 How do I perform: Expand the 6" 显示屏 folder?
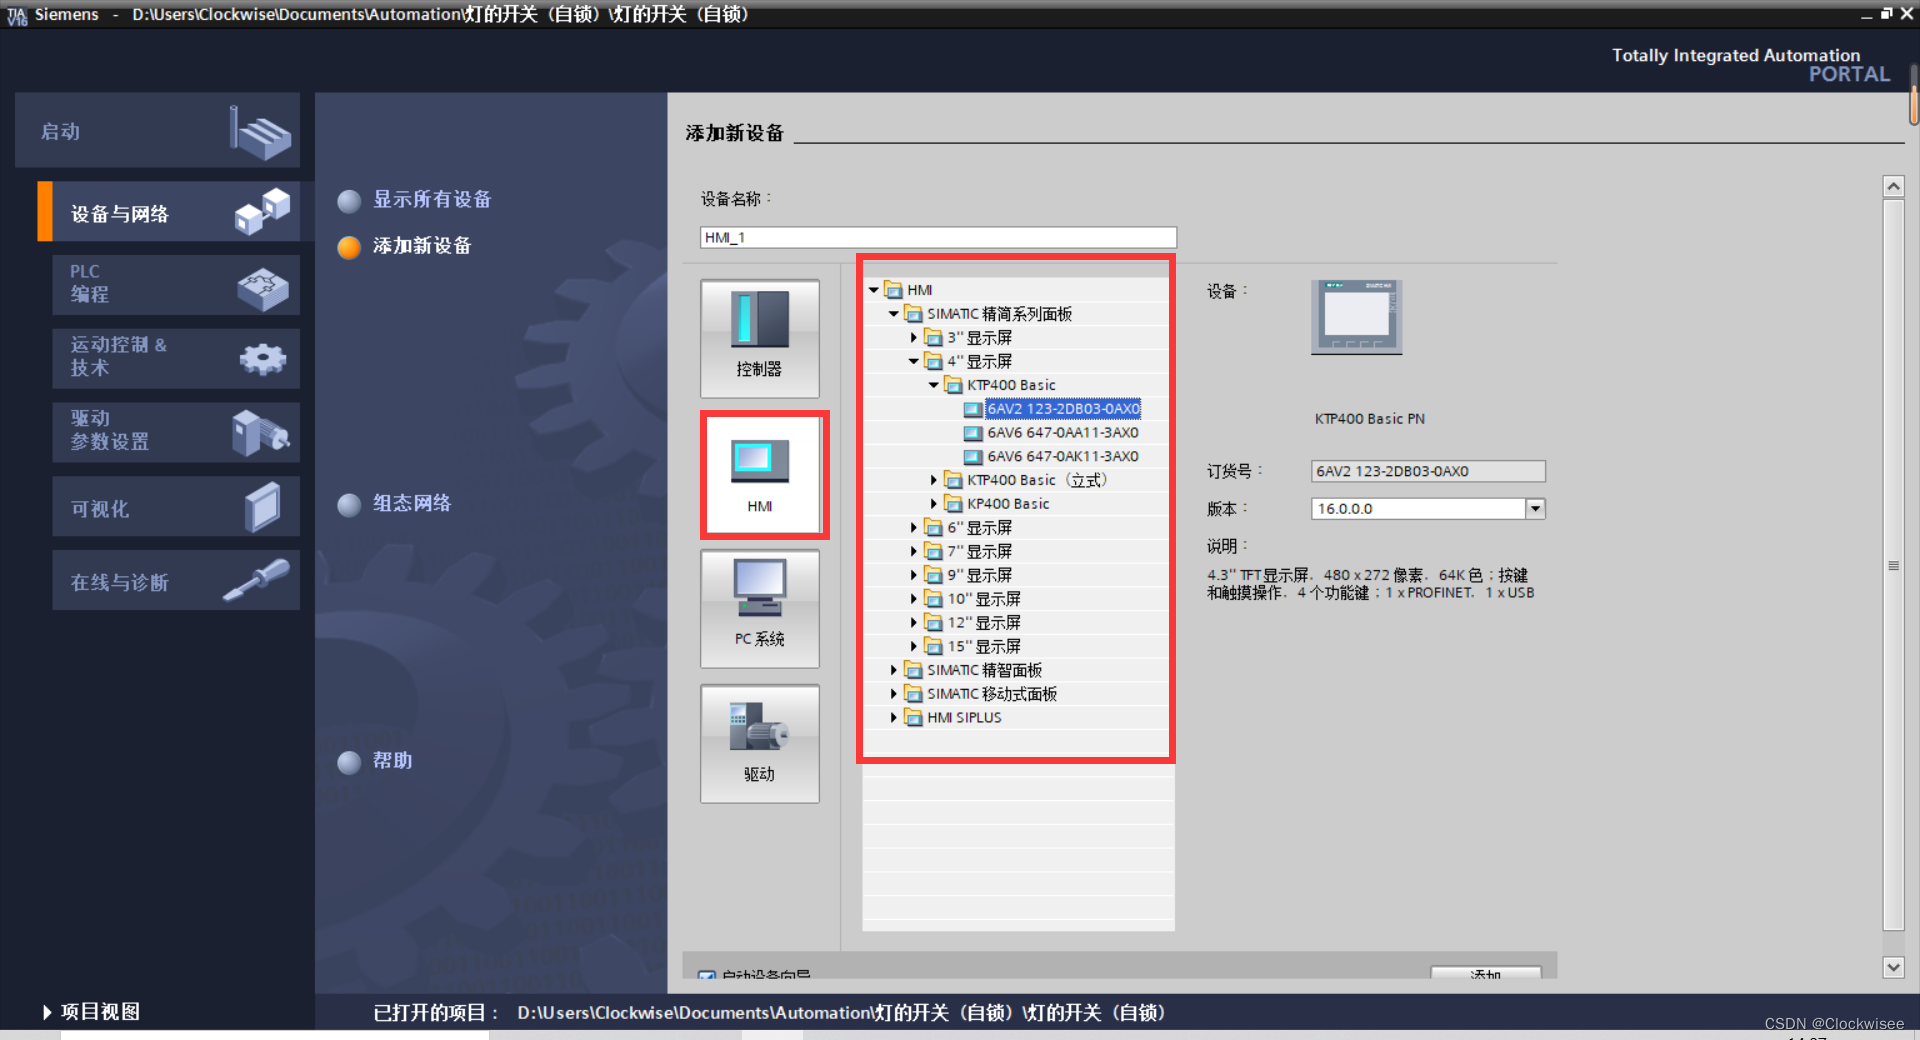[914, 528]
